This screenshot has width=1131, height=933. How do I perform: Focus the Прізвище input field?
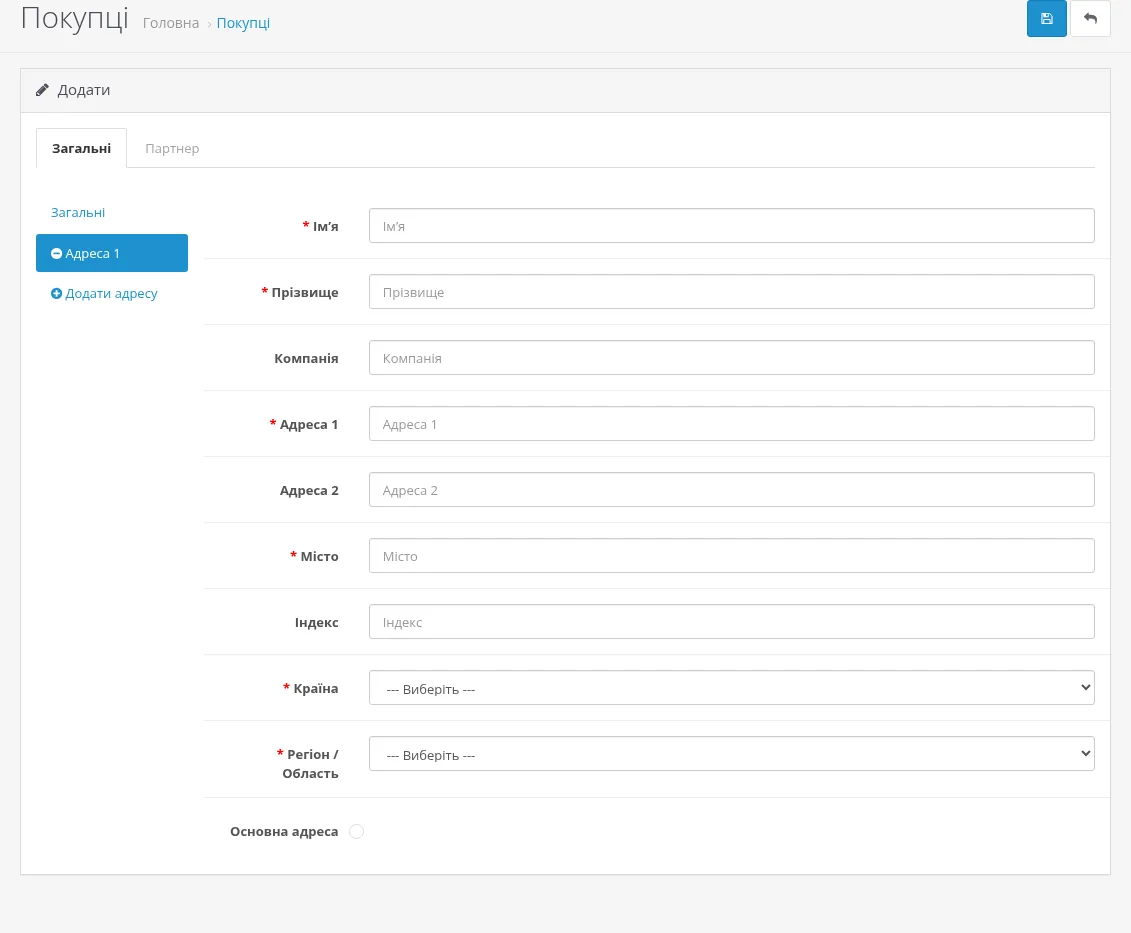pos(731,292)
